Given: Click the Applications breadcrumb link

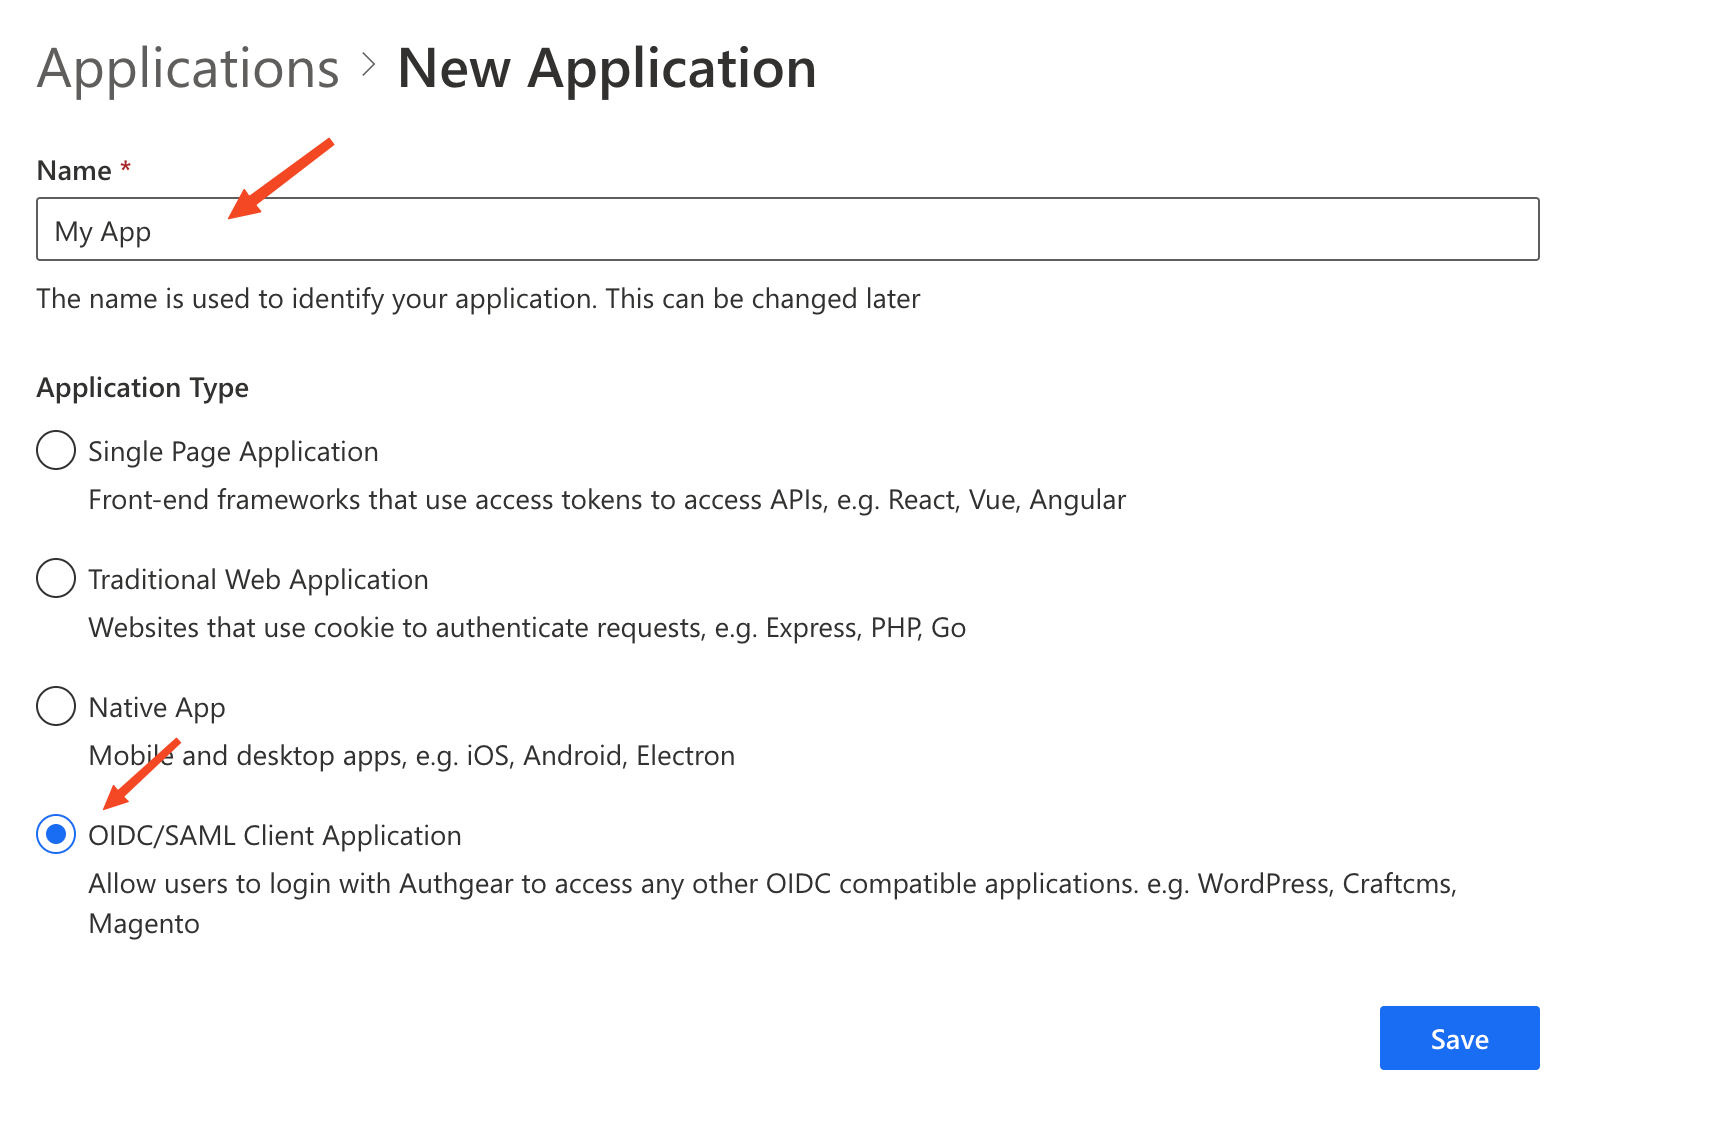Looking at the screenshot, I should pyautogui.click(x=188, y=69).
